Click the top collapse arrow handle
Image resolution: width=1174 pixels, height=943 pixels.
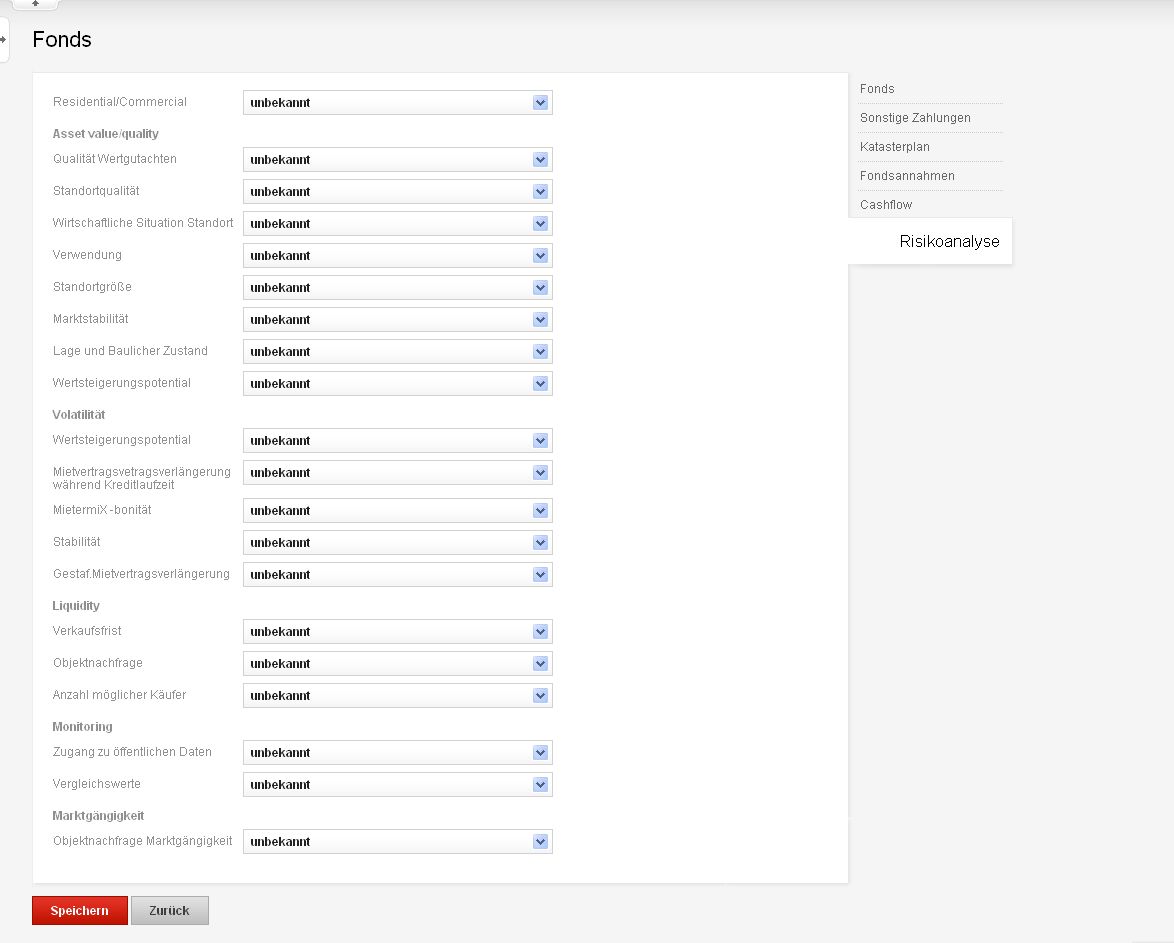coord(35,4)
